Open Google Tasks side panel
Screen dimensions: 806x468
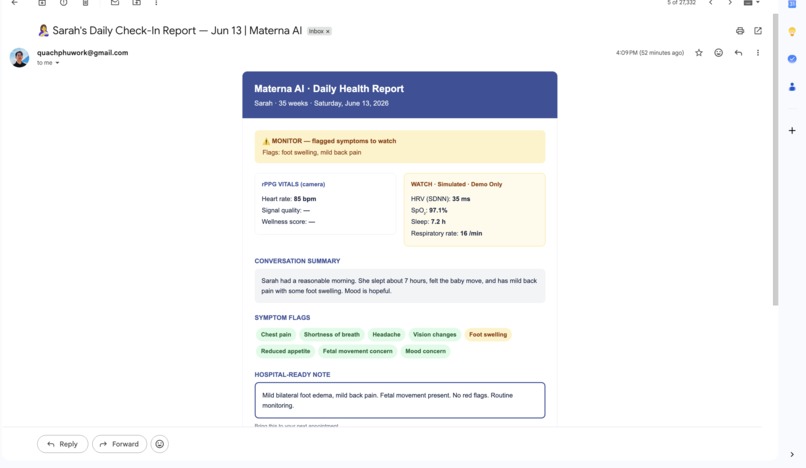coord(792,59)
